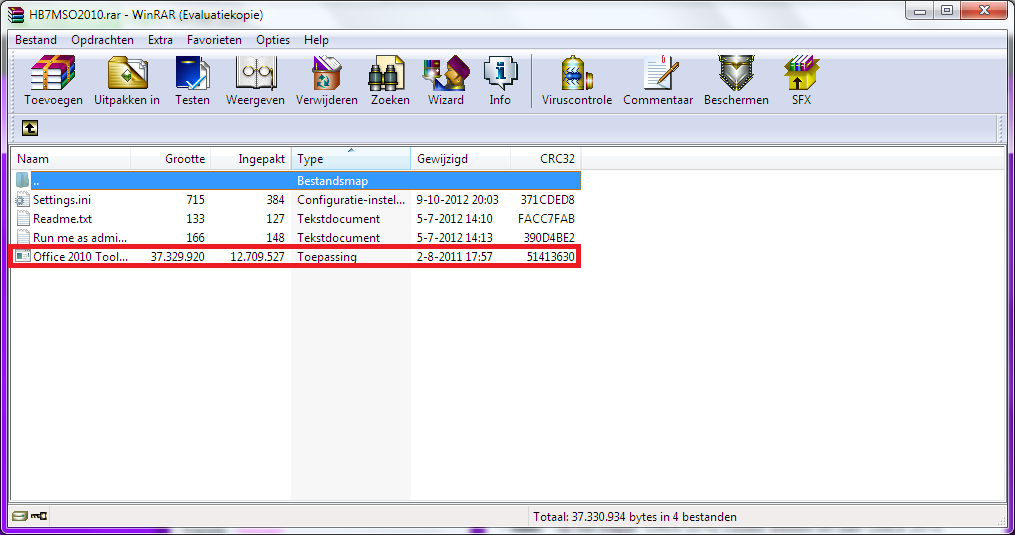Click the Toevoegen toolbar icon
1015x535 pixels.
[x=53, y=73]
